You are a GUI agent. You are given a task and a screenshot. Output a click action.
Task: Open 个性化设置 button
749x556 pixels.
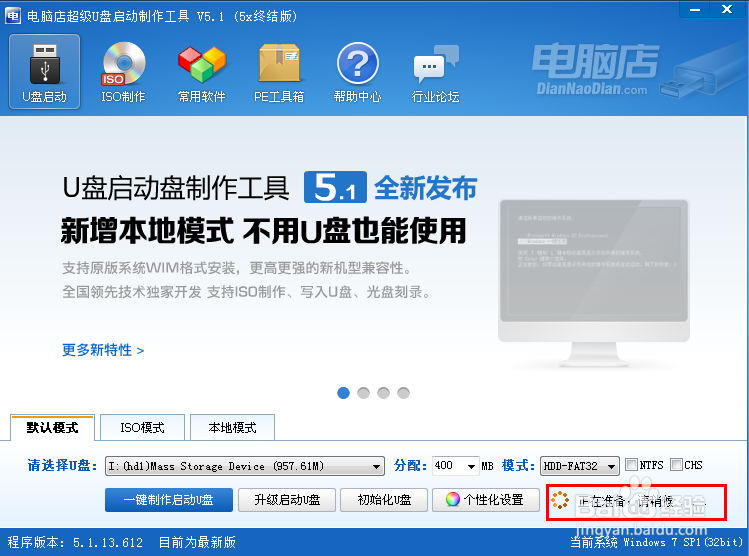tap(486, 500)
